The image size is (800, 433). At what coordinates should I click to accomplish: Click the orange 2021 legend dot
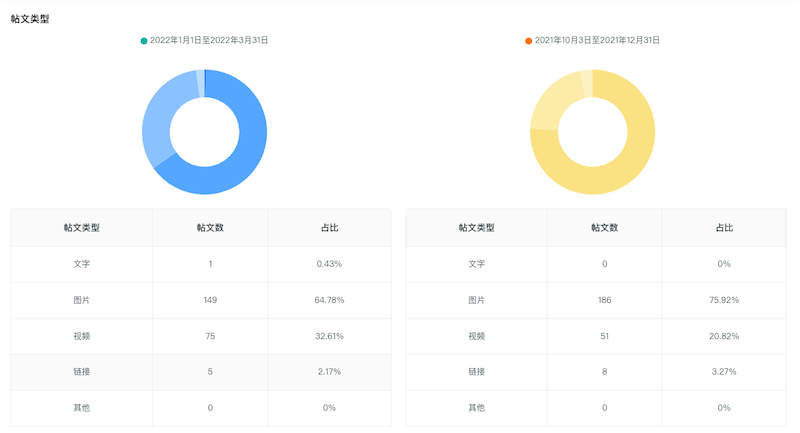tap(529, 41)
